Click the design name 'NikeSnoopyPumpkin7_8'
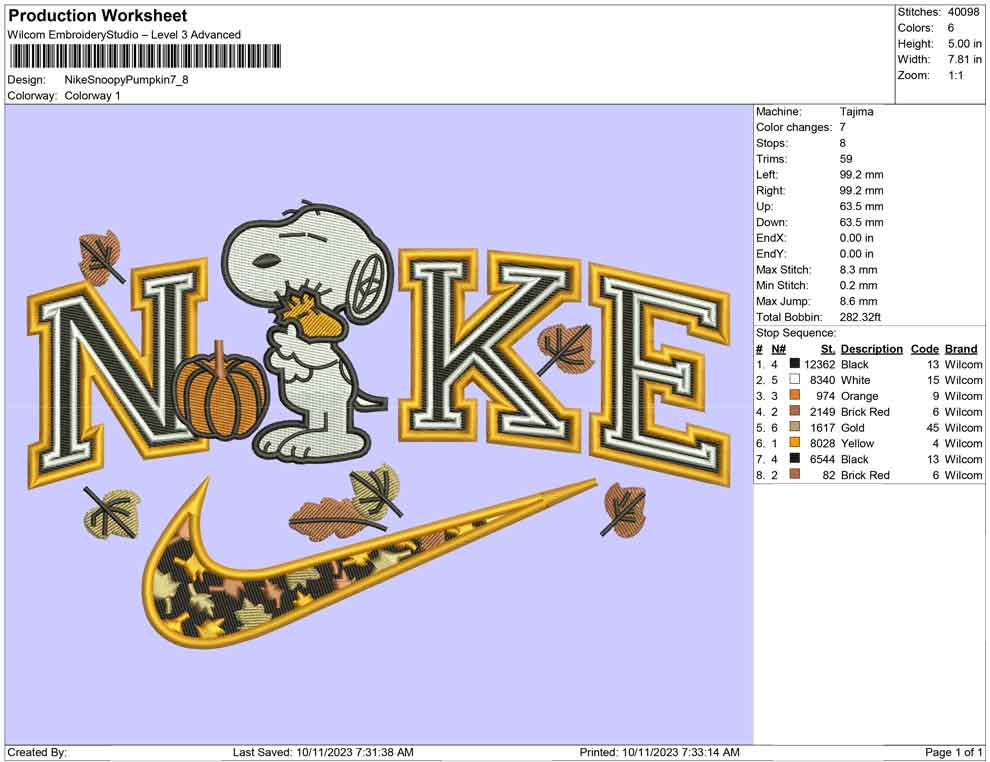 tap(126, 80)
